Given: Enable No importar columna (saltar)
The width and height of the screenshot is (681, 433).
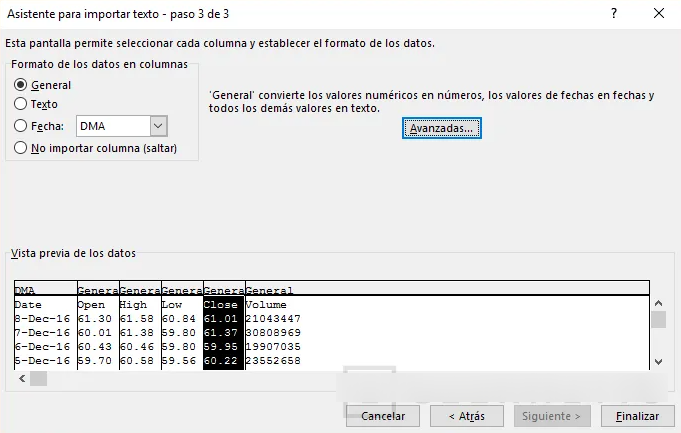Looking at the screenshot, I should [21, 147].
